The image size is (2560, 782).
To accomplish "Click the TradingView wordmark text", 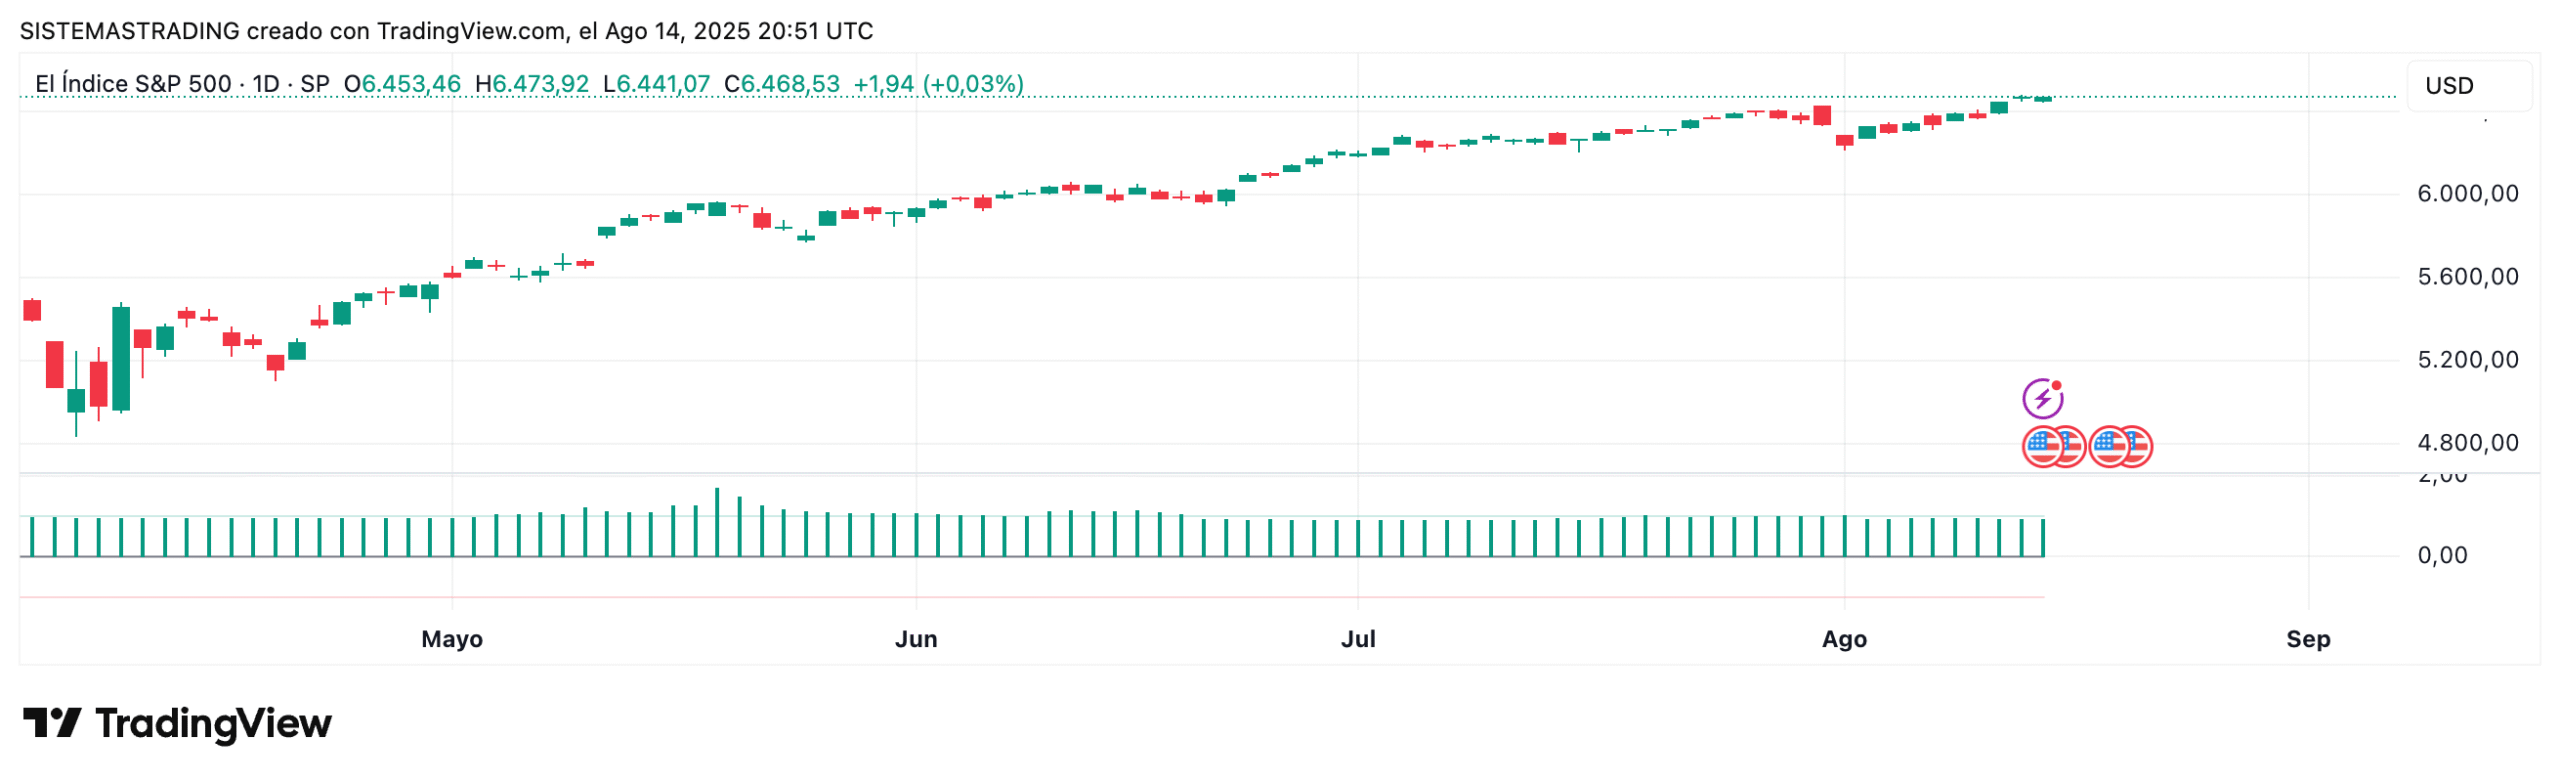I will [213, 723].
